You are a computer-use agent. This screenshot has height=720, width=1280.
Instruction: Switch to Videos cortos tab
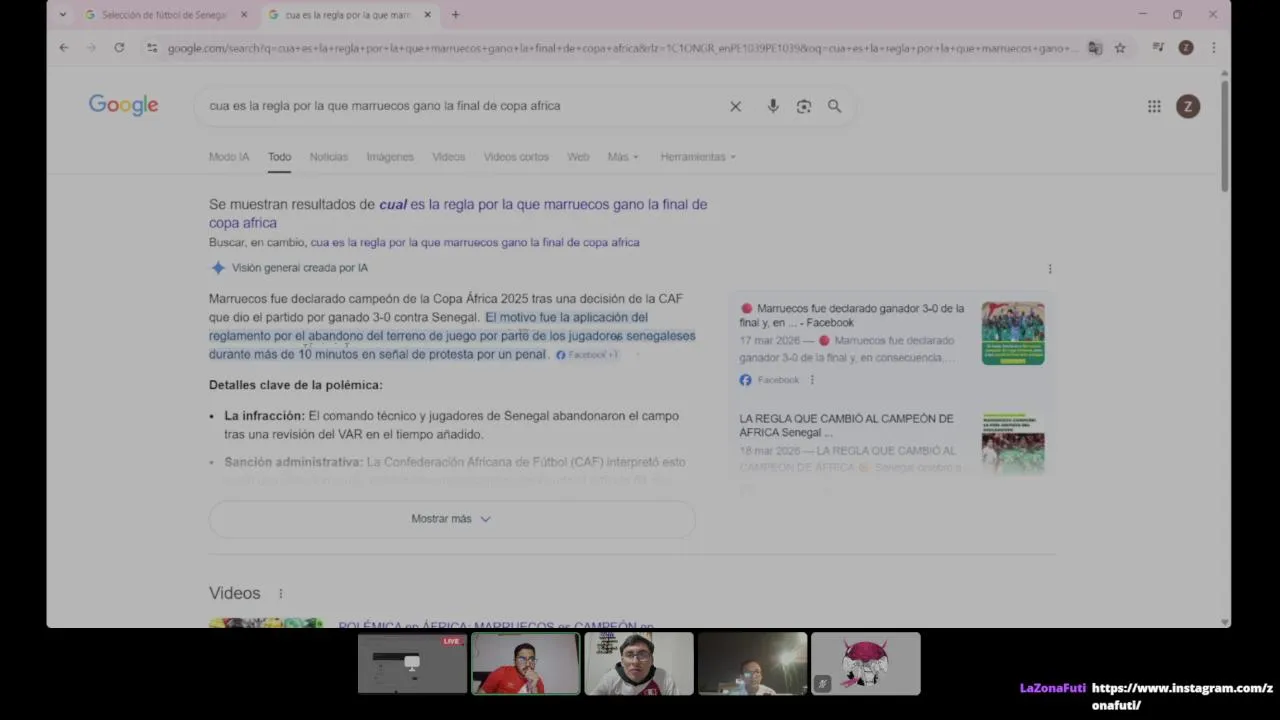[x=516, y=157]
